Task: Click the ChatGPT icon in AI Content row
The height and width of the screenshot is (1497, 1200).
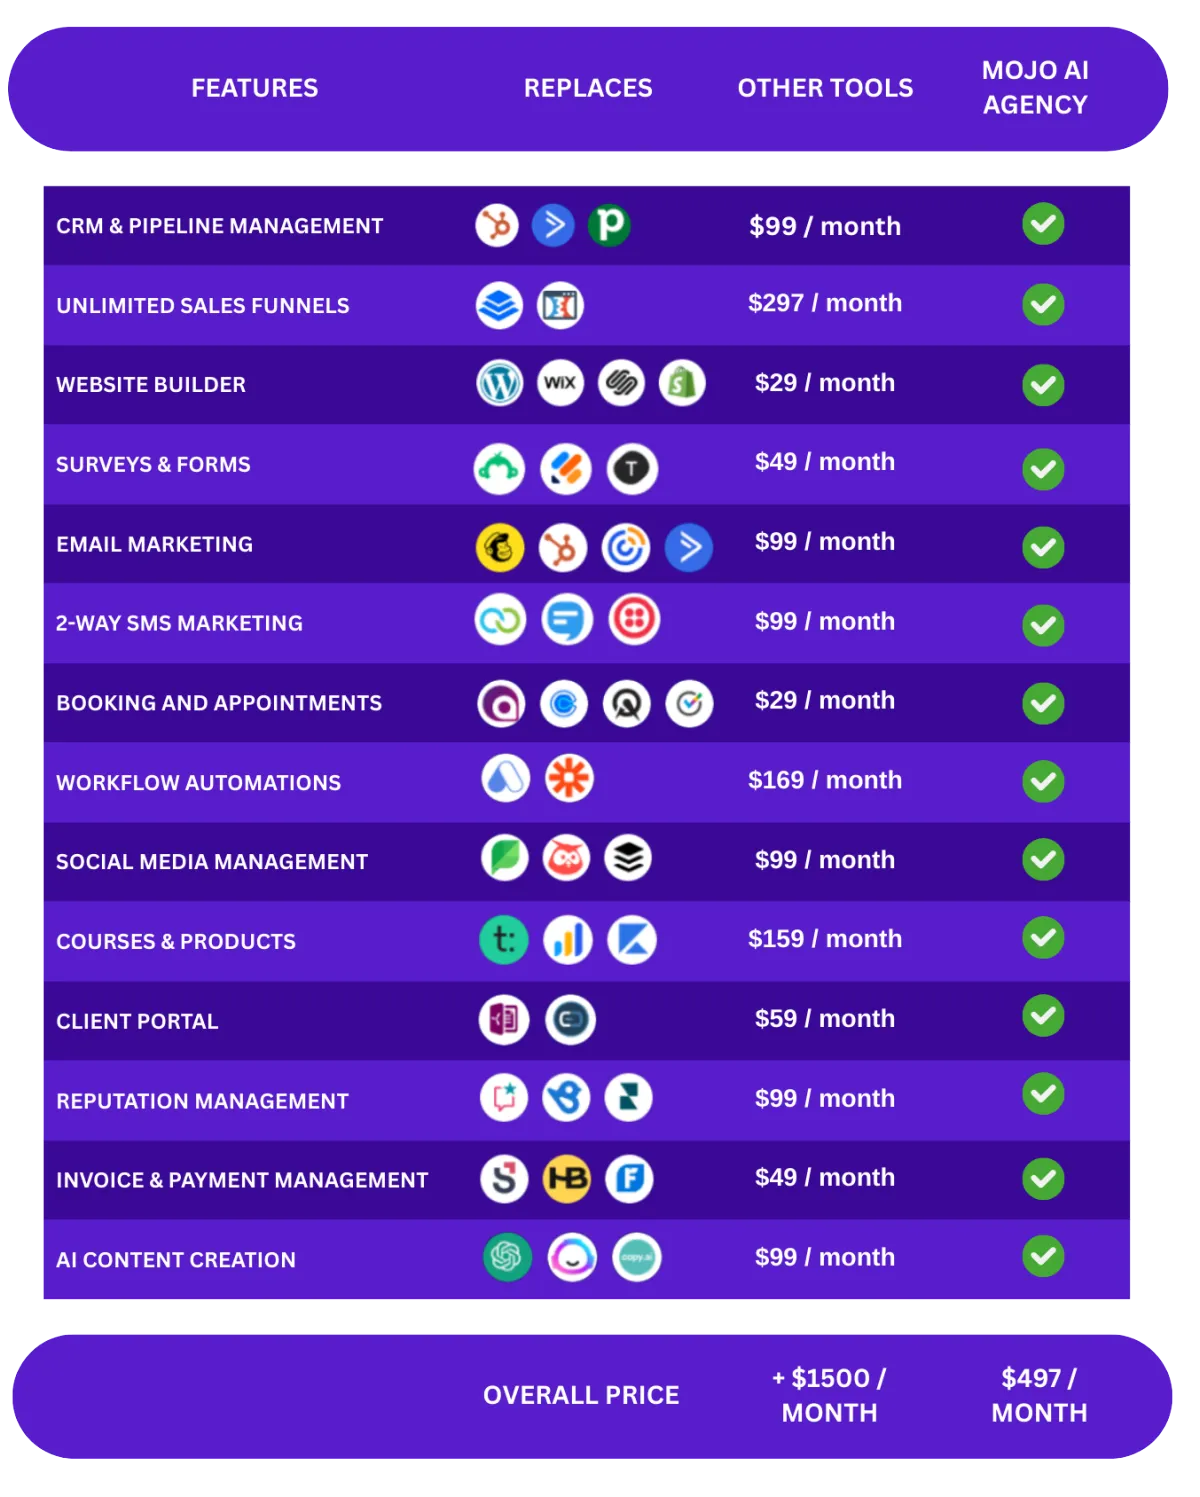Action: [x=507, y=1256]
